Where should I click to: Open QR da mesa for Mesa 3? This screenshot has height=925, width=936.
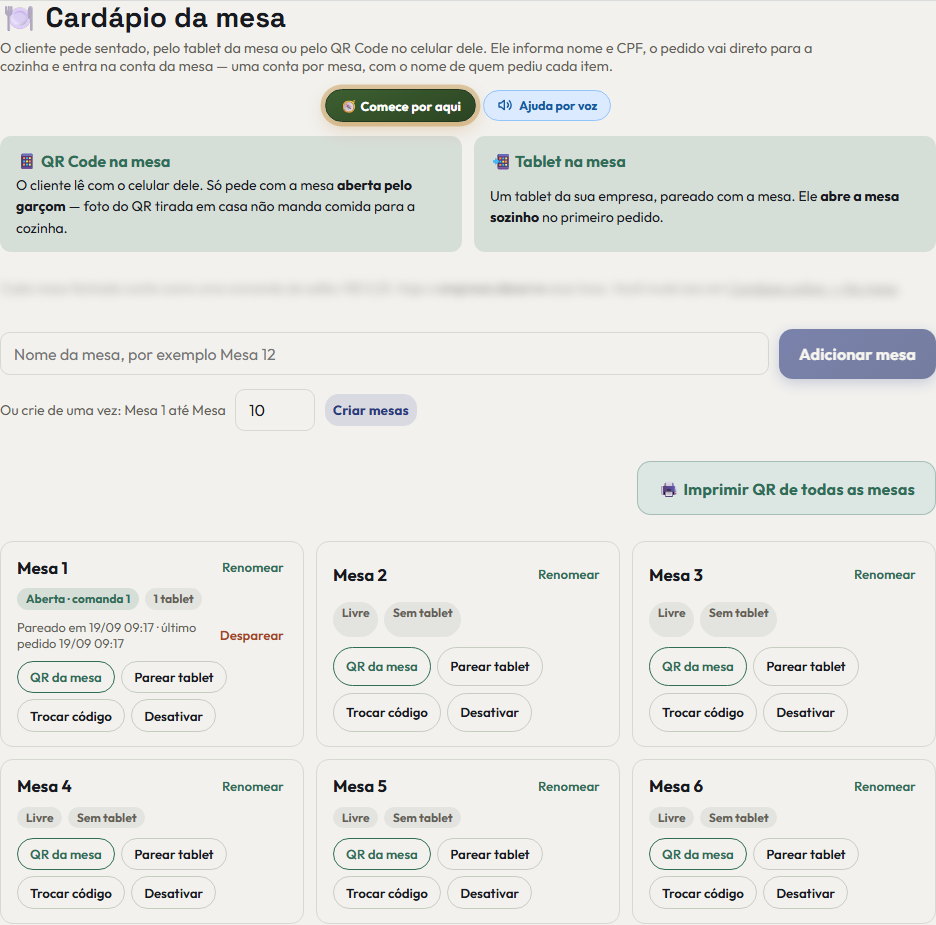697,667
